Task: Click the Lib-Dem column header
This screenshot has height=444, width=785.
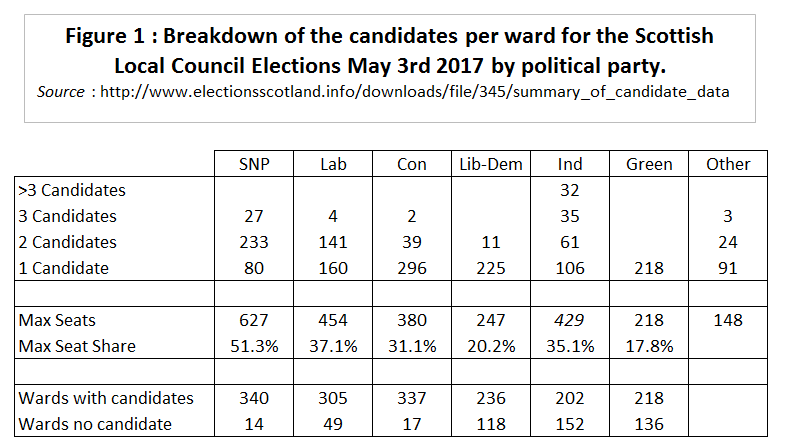Action: pyautogui.click(x=490, y=164)
